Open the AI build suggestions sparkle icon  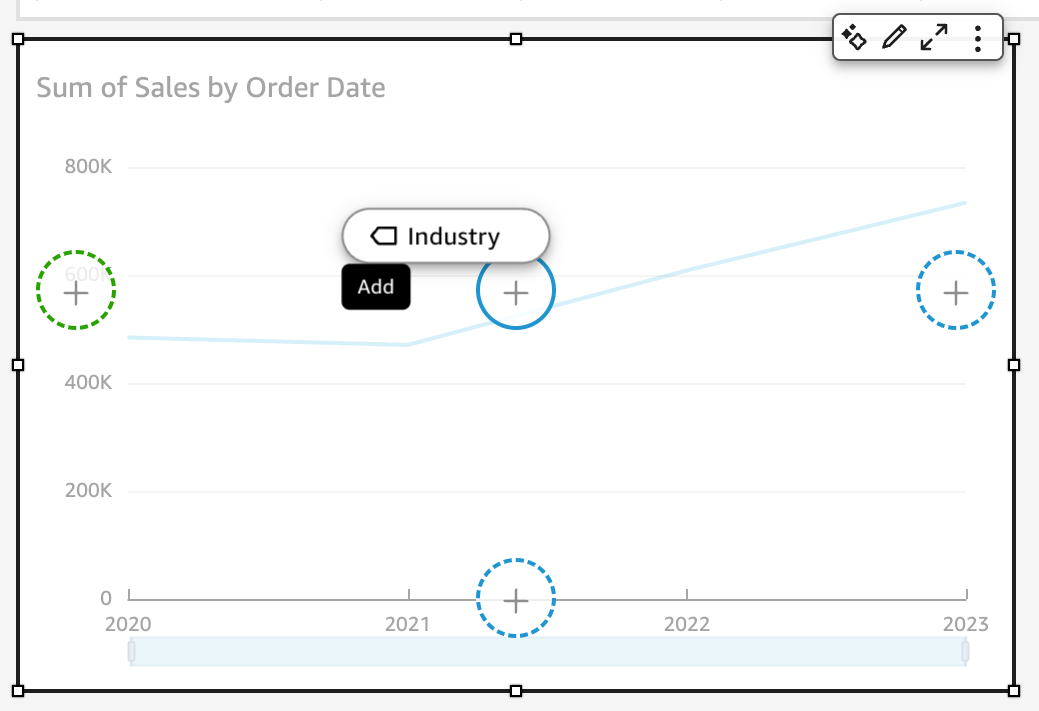click(x=855, y=37)
